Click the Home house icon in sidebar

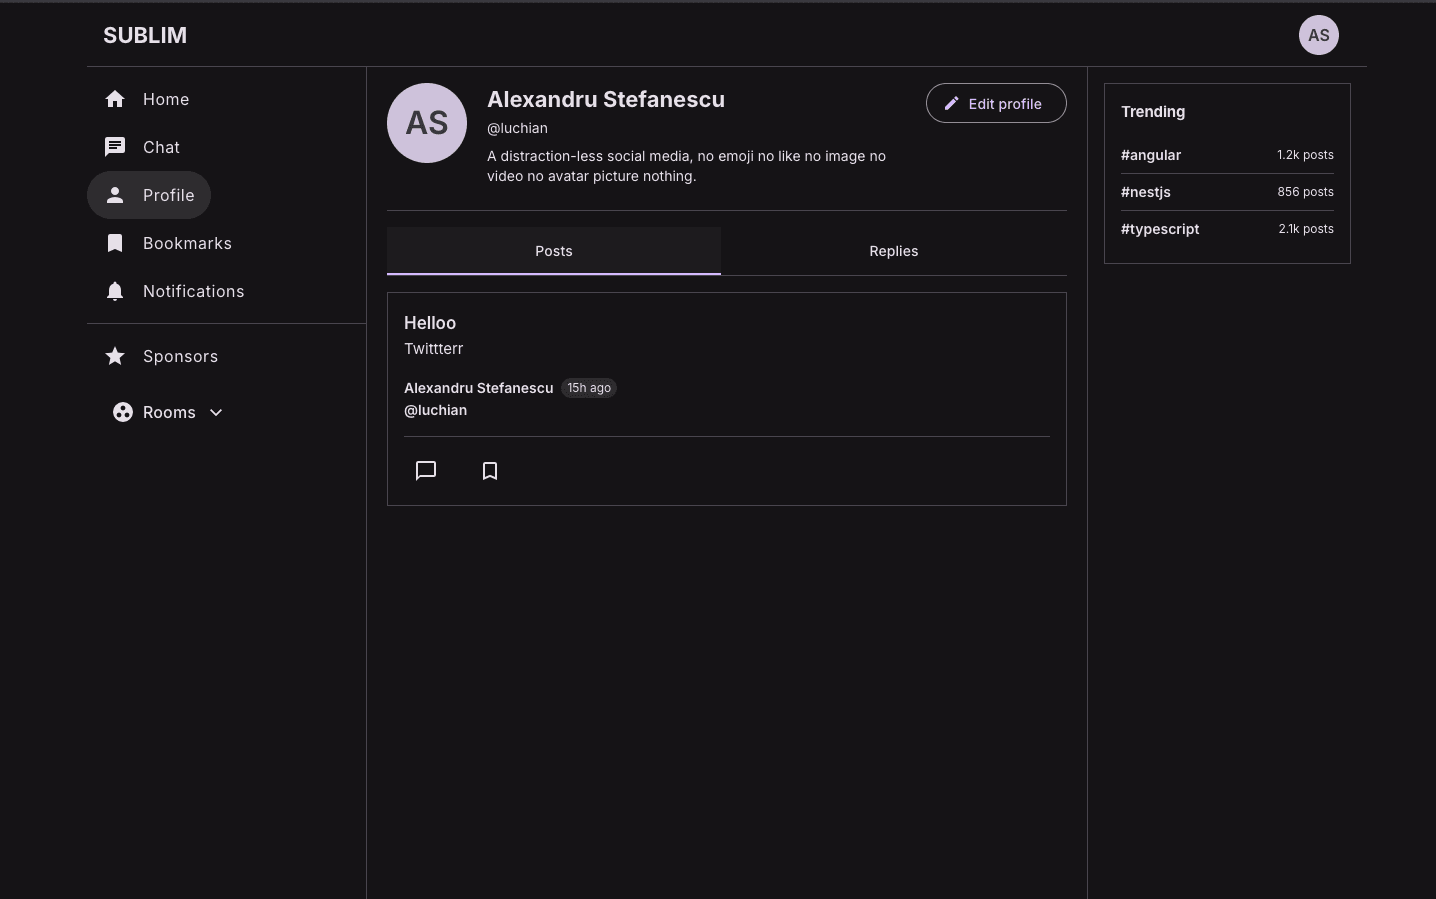(115, 99)
